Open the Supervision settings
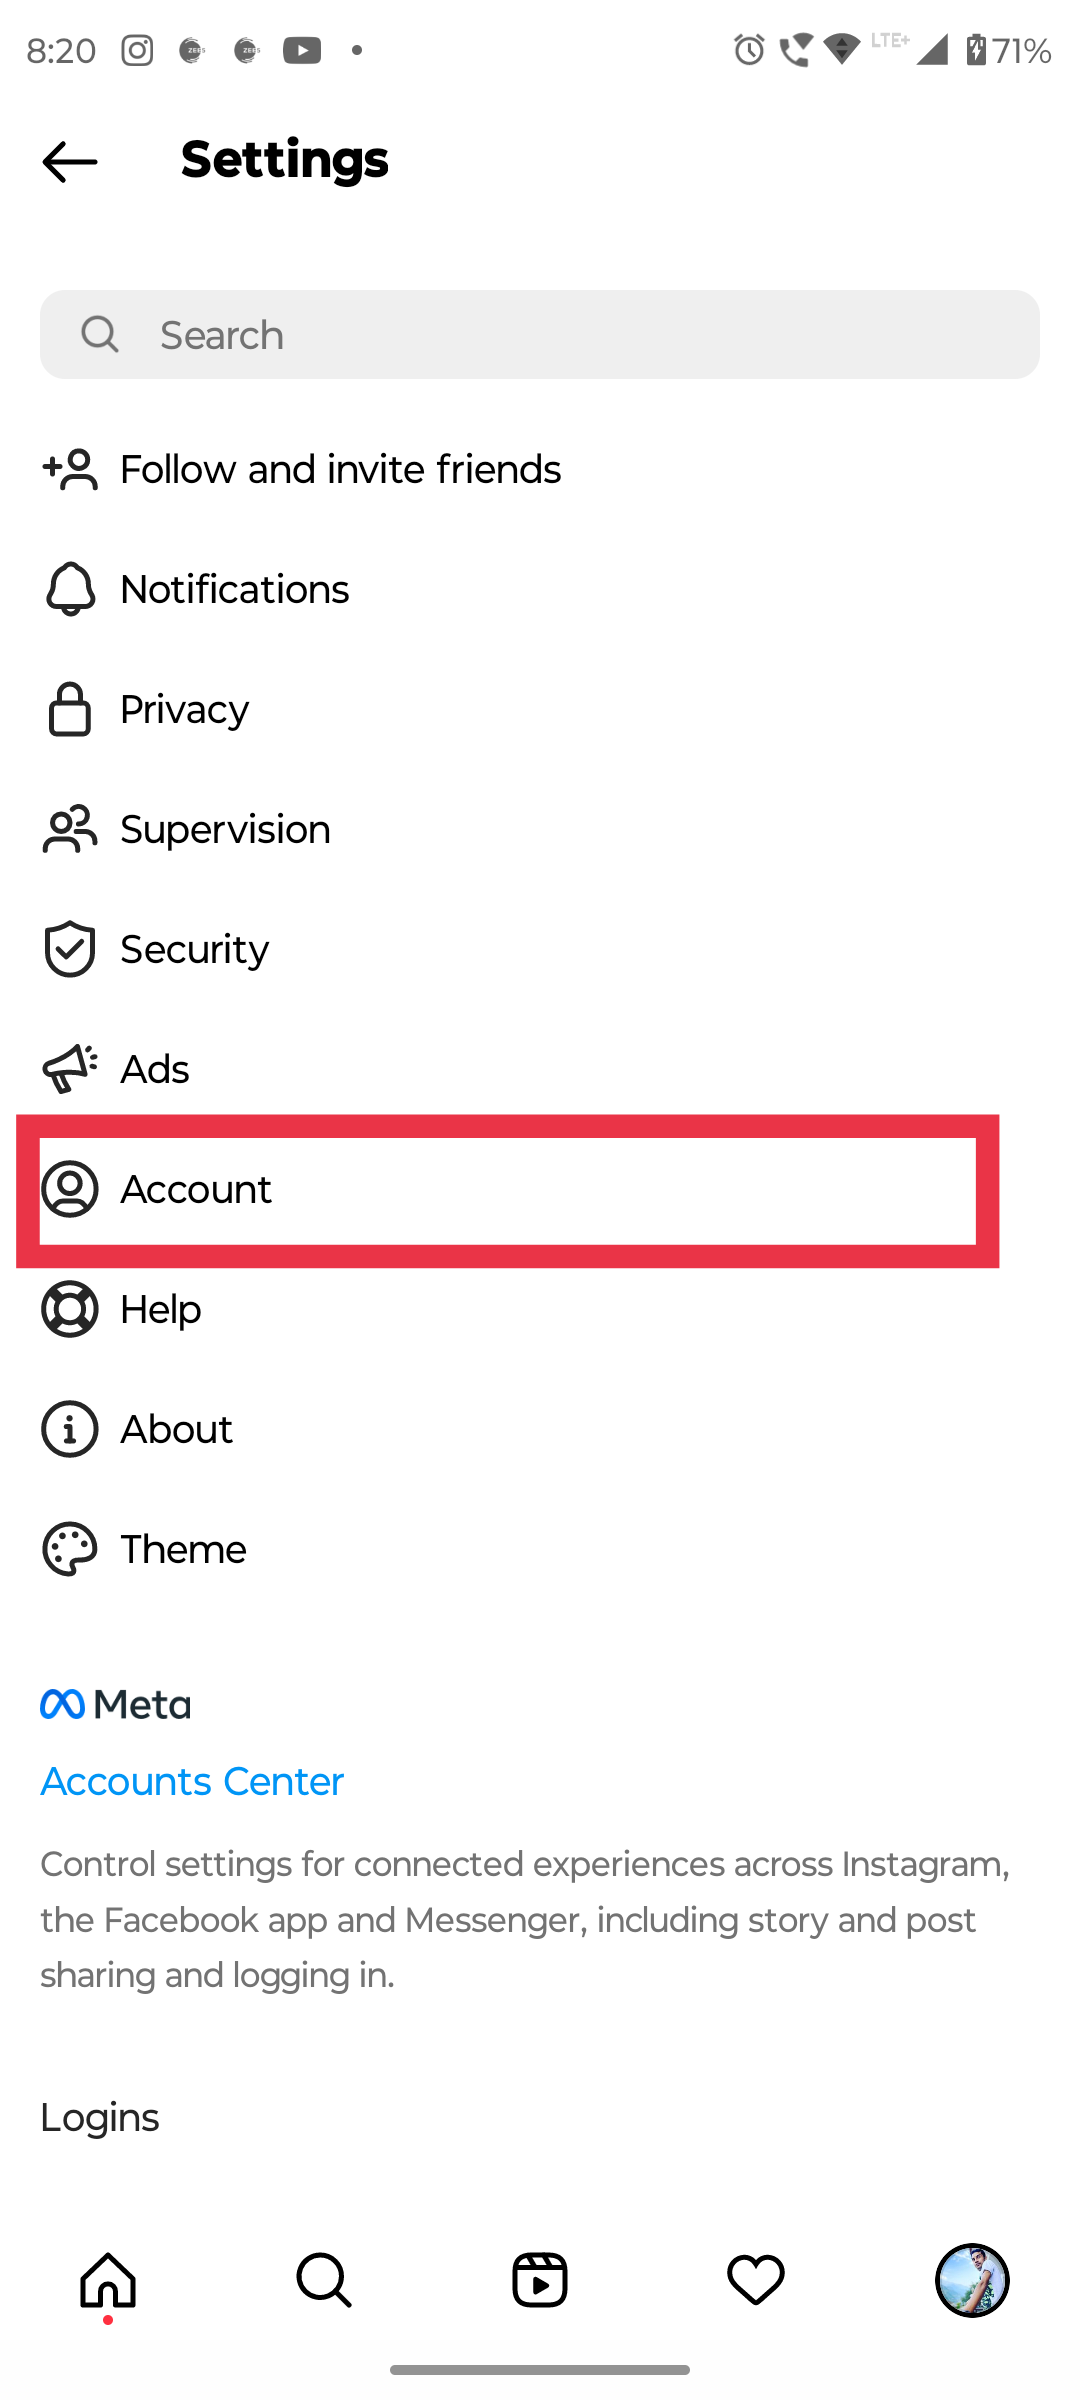 (540, 829)
